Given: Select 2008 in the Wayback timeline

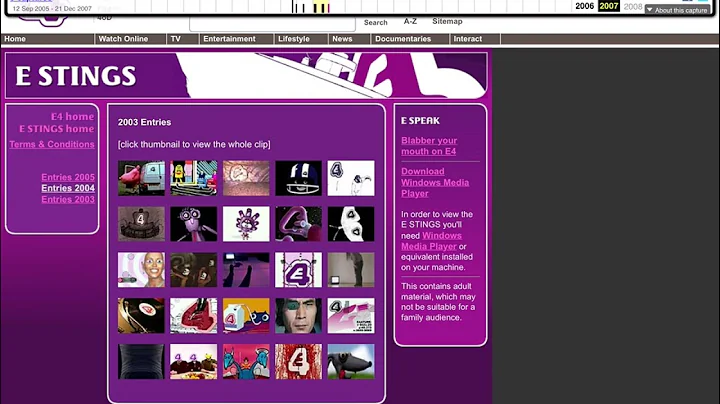Looking at the screenshot, I should (x=633, y=6).
